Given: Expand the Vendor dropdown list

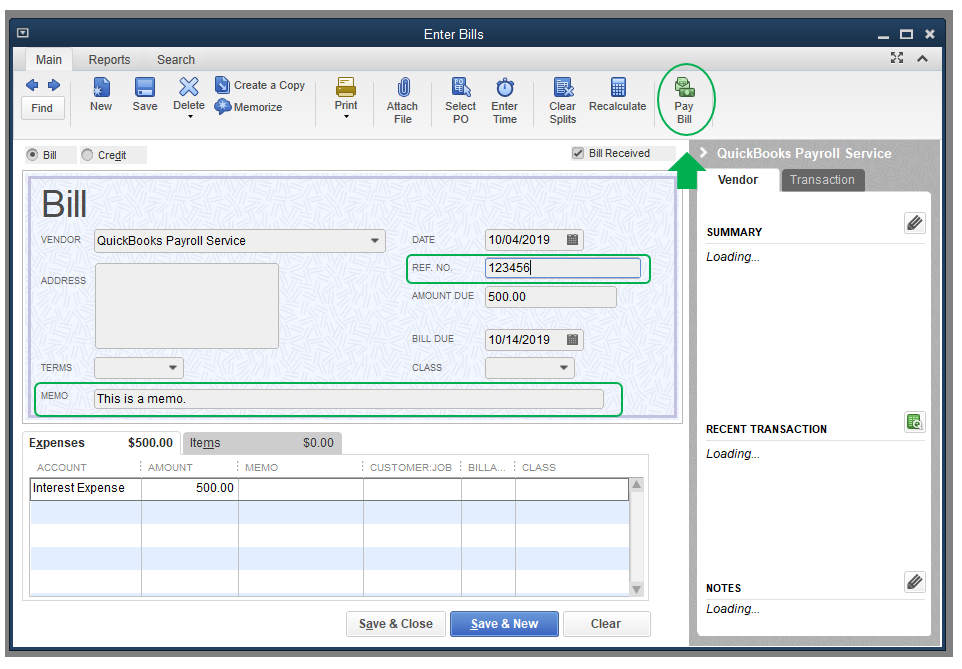Looking at the screenshot, I should (x=375, y=241).
